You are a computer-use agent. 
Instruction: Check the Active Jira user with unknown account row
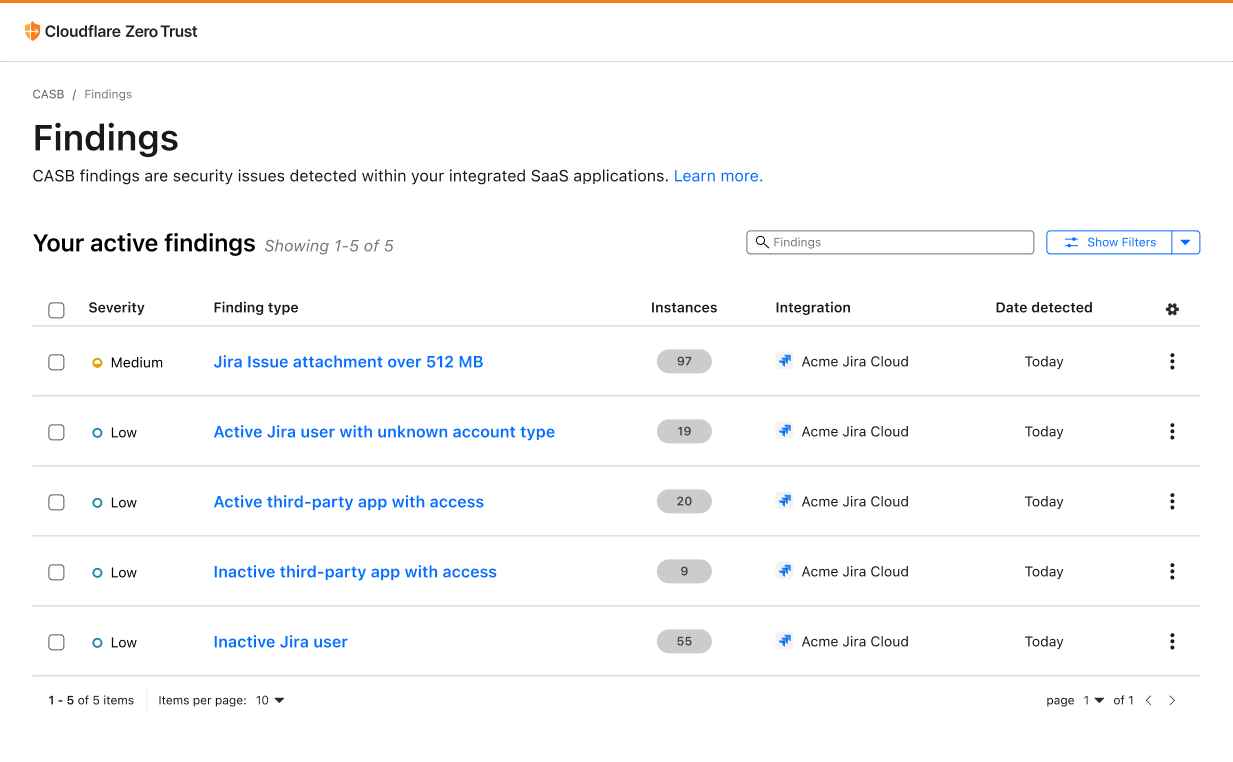pos(56,432)
